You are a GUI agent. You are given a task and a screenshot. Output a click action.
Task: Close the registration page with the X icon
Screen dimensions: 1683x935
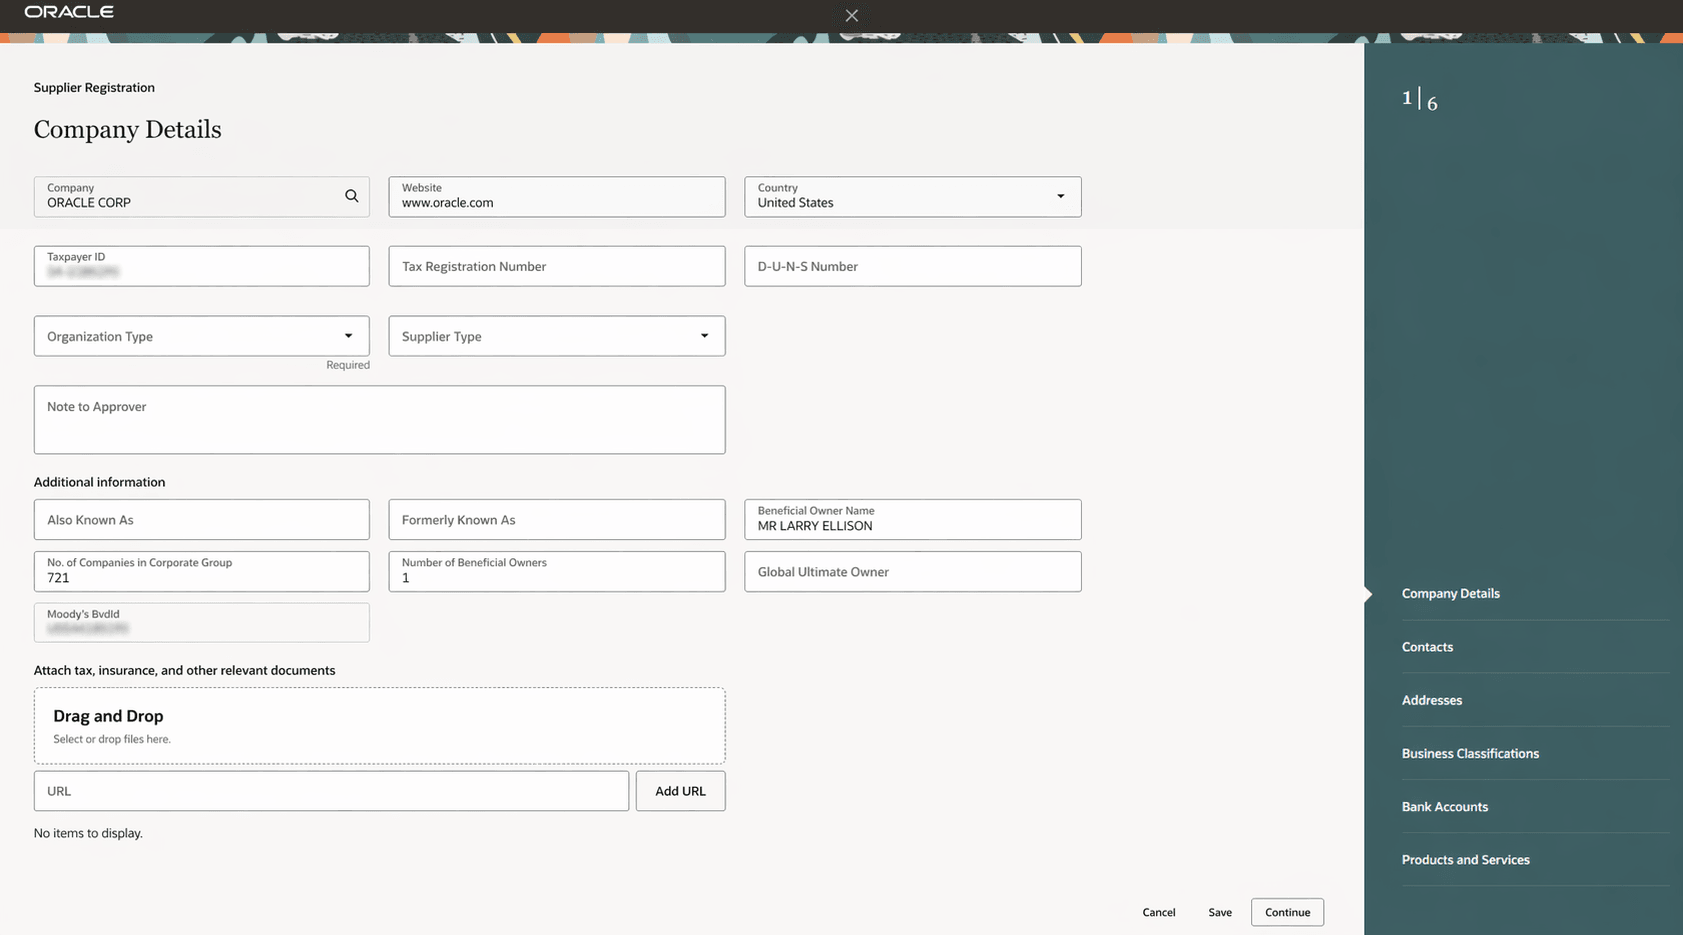[x=851, y=15]
